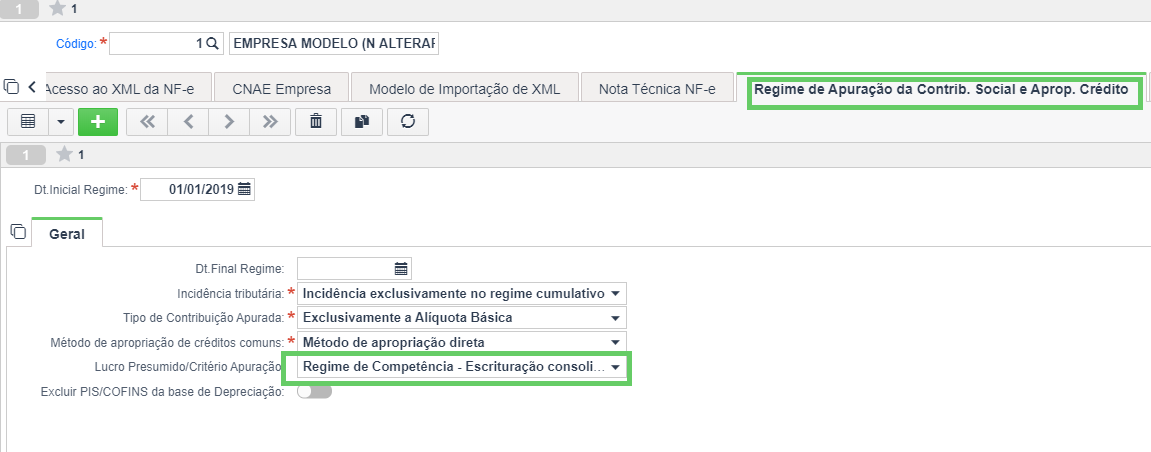The image size is (1151, 452).
Task: Switch to Modelo de Importação de XML tab
Action: tap(465, 90)
